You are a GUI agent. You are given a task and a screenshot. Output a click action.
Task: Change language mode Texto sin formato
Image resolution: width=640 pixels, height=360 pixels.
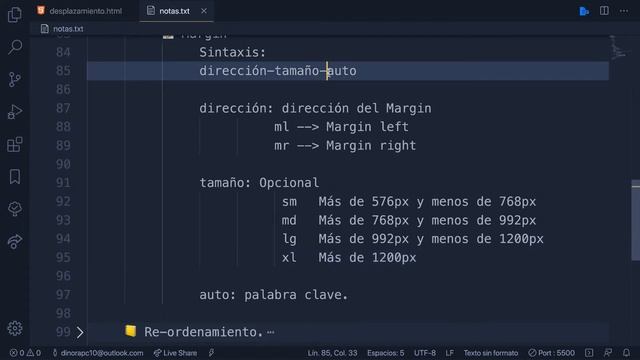[x=491, y=353]
